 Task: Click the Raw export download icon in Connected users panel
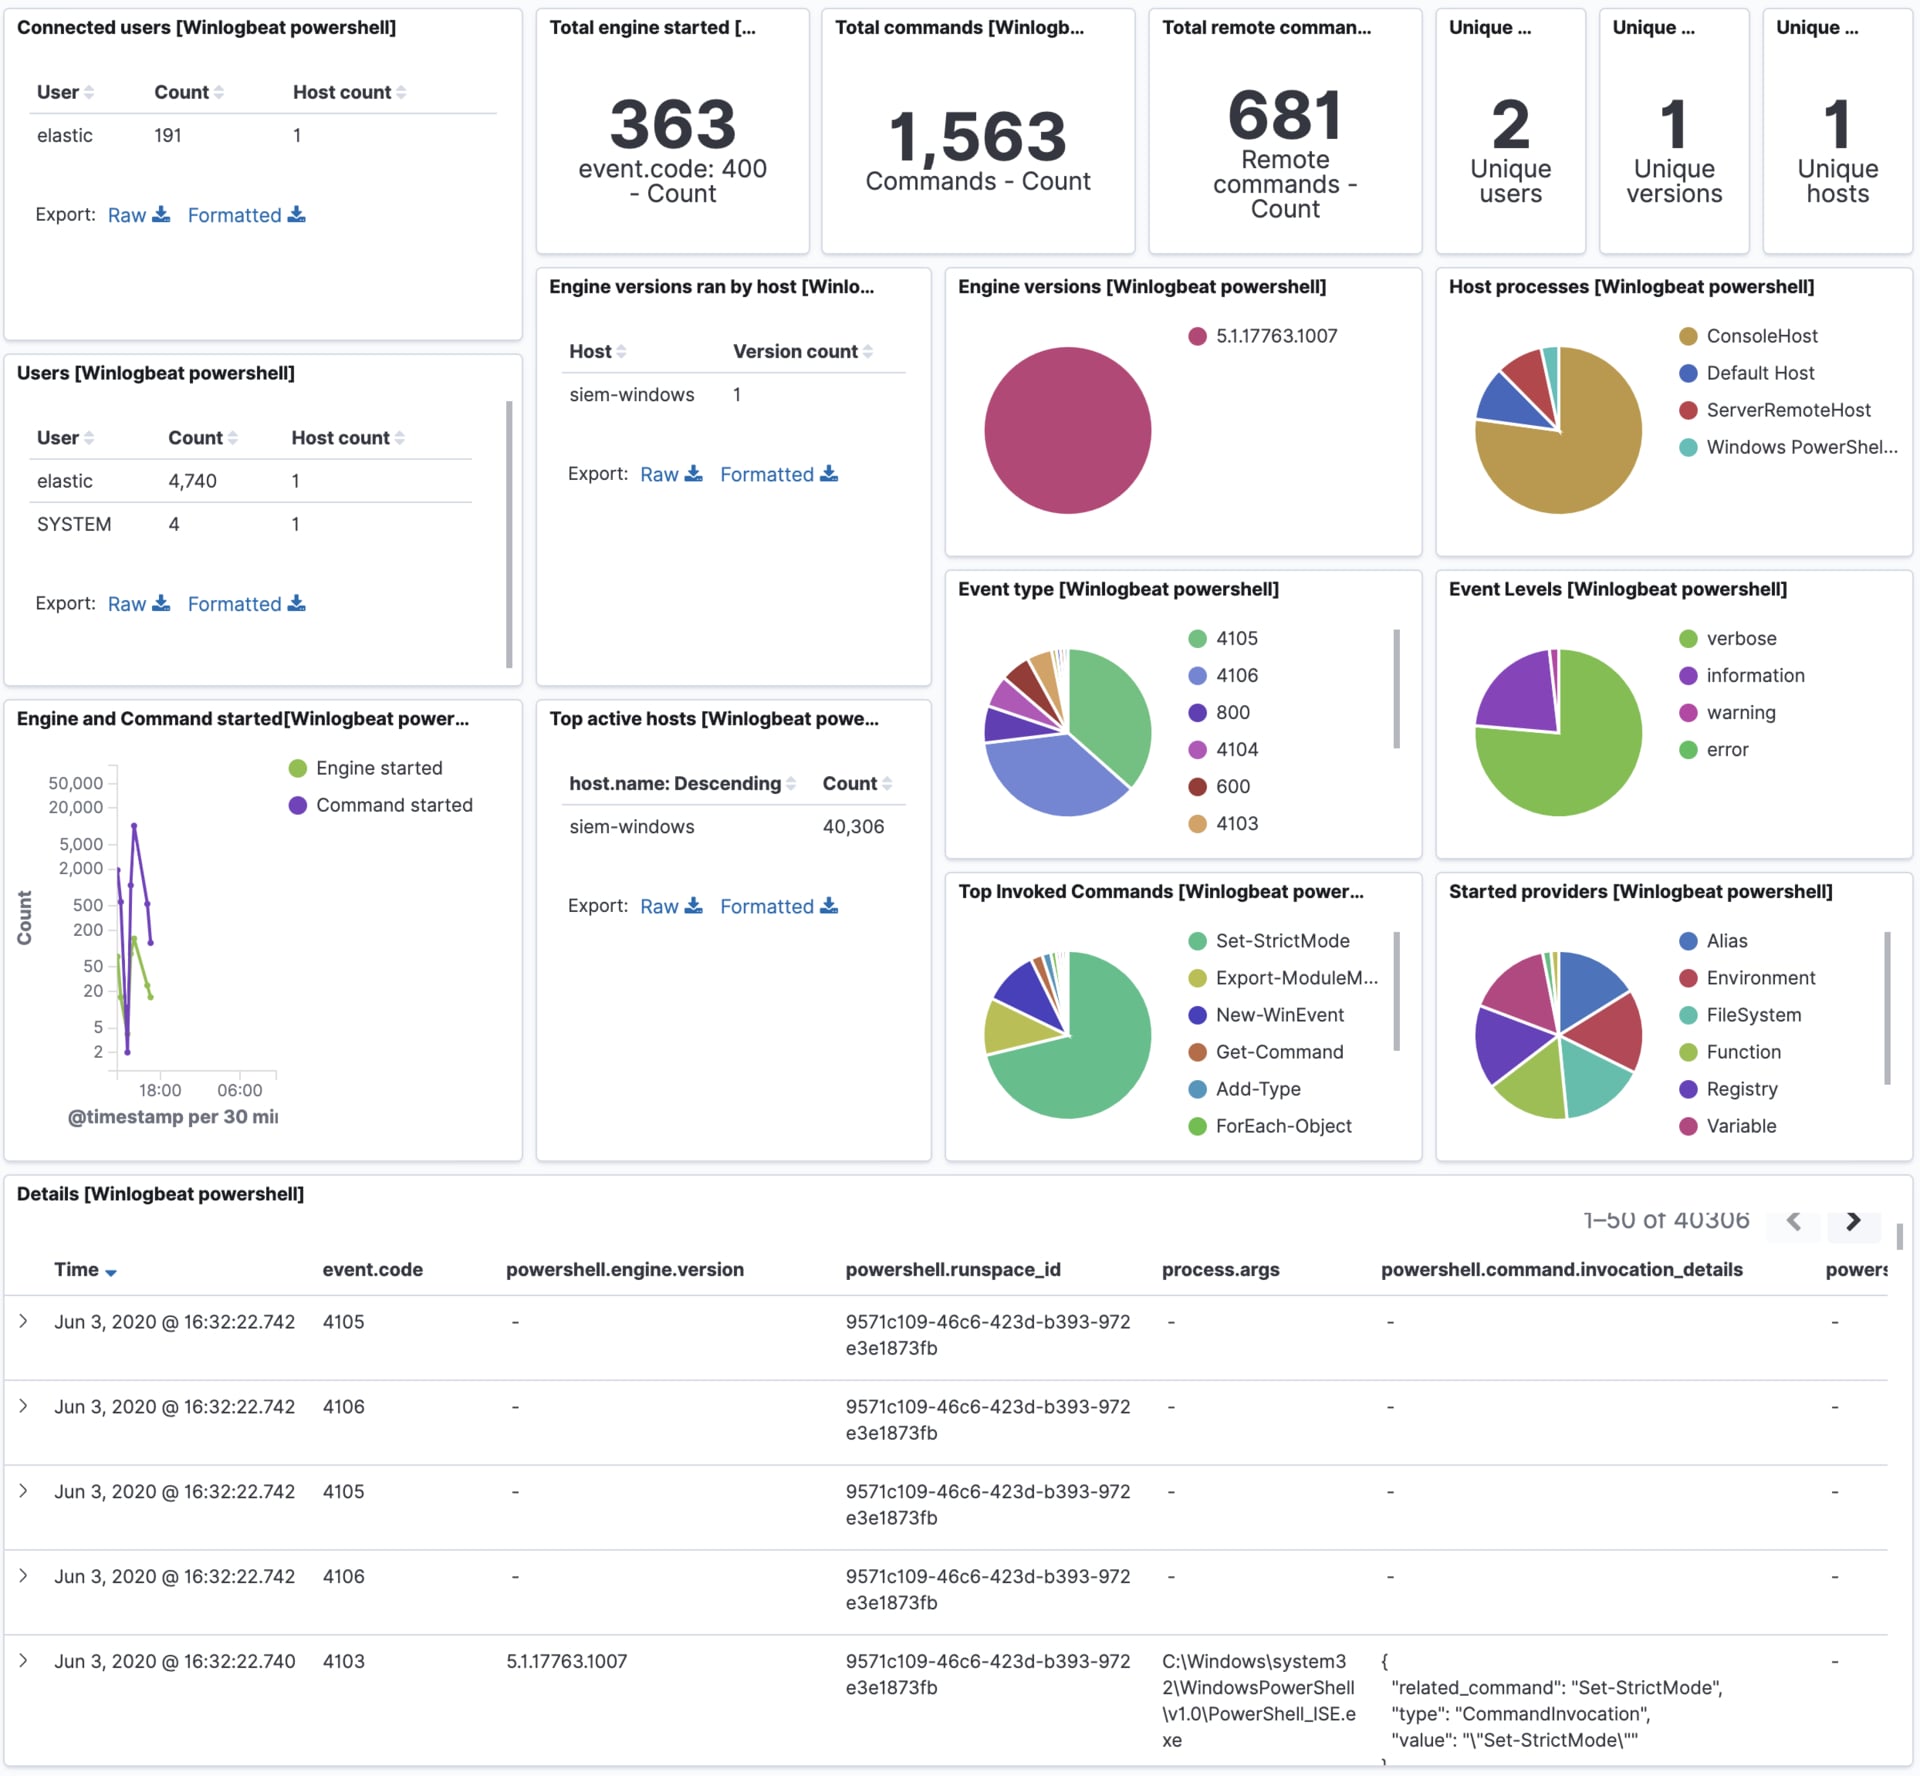point(163,214)
